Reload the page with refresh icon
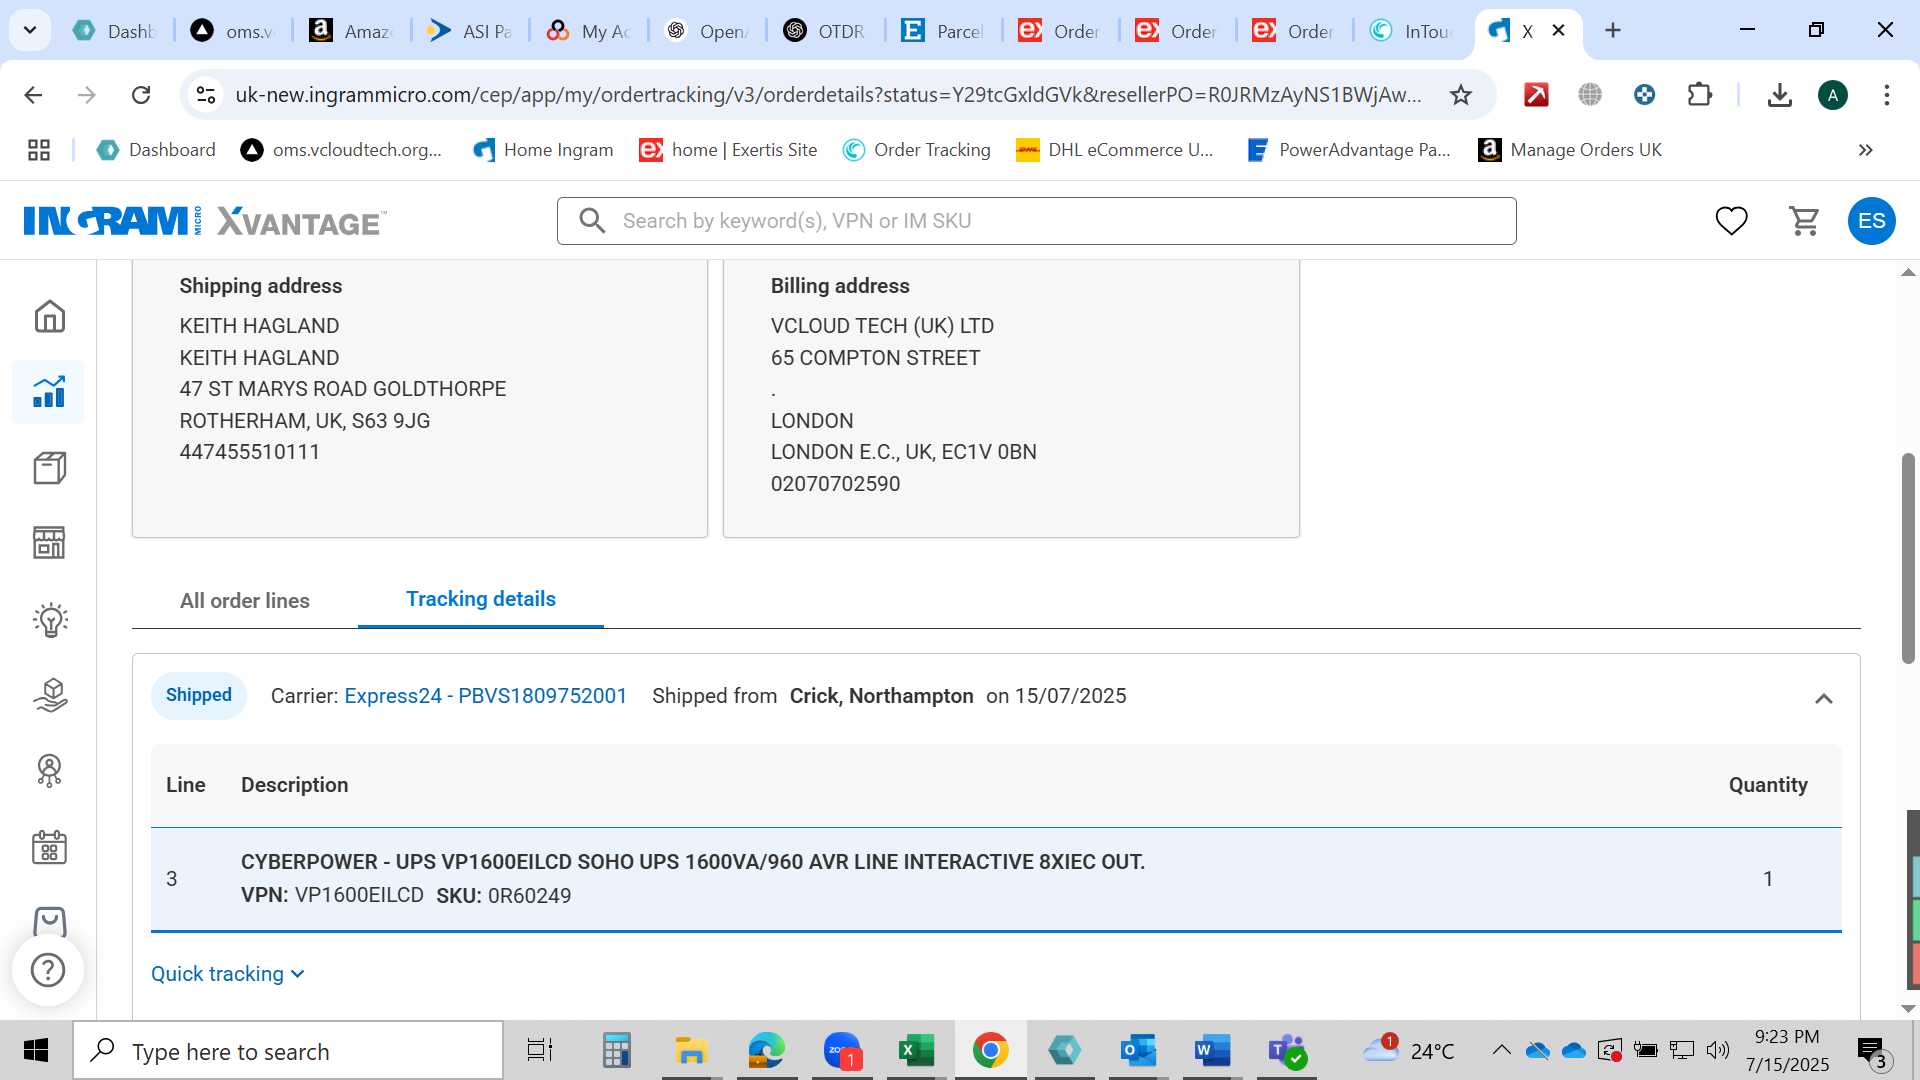This screenshot has width=1920, height=1080. [x=141, y=95]
